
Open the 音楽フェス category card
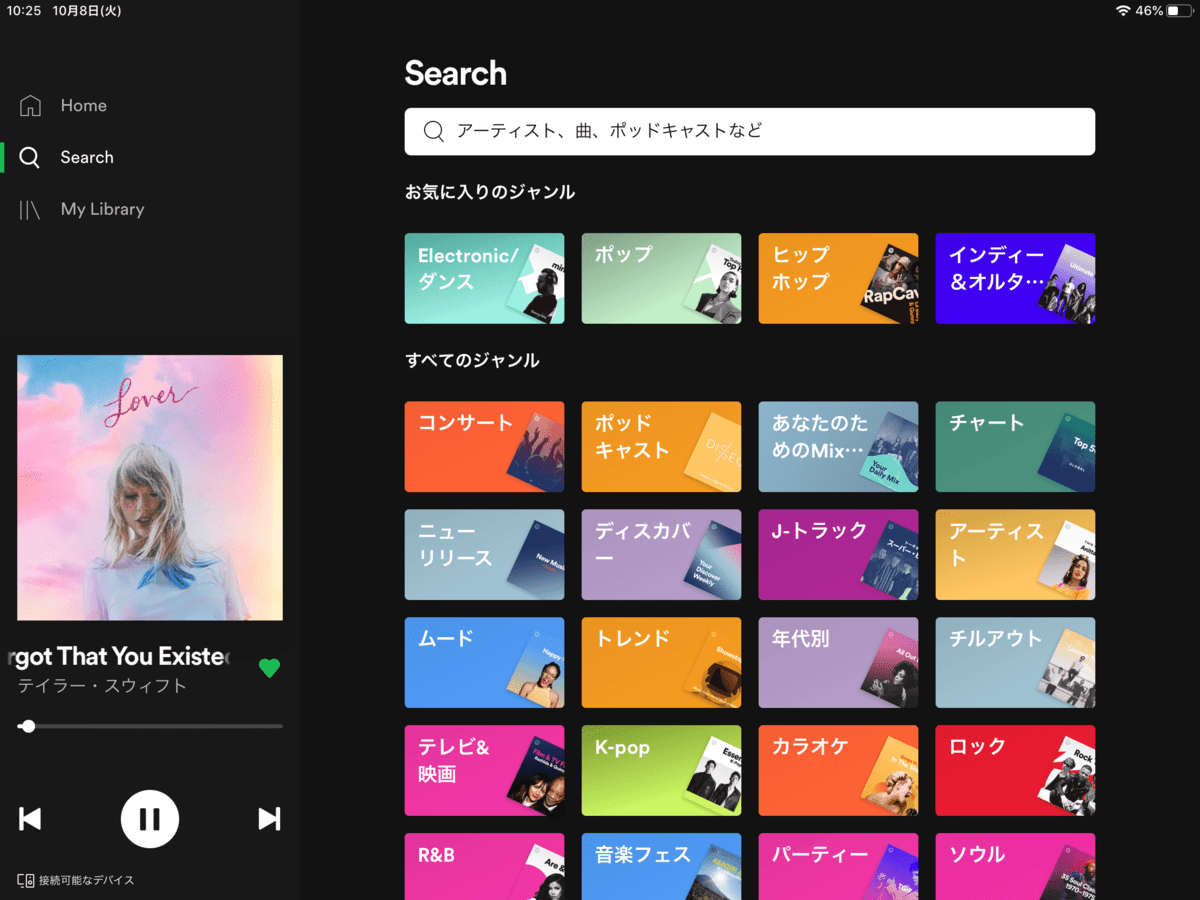(x=661, y=867)
